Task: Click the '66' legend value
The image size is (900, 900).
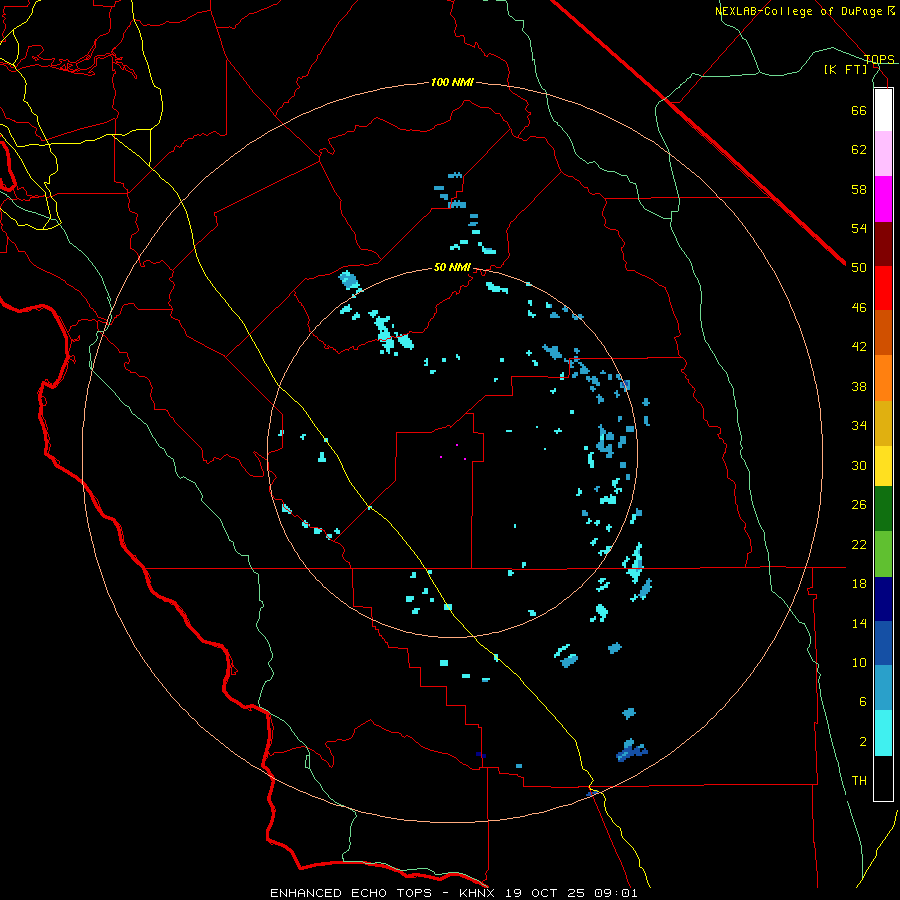Action: pos(859,110)
